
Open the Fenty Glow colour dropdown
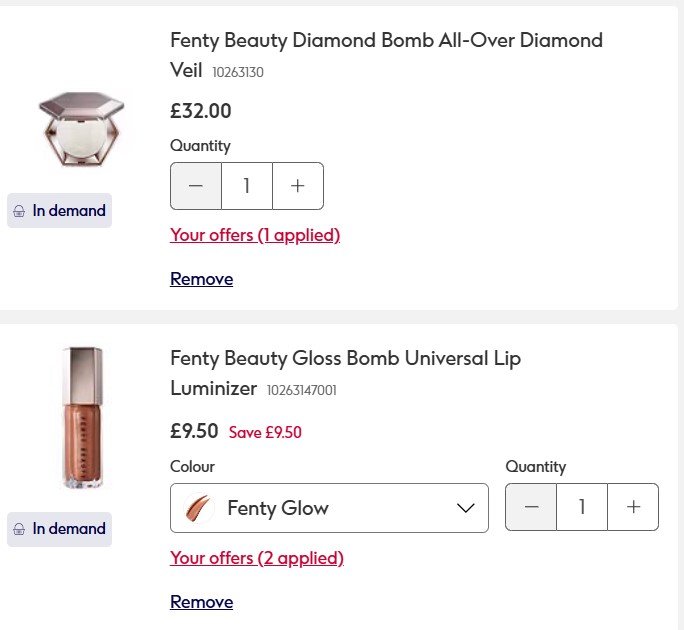pos(329,508)
